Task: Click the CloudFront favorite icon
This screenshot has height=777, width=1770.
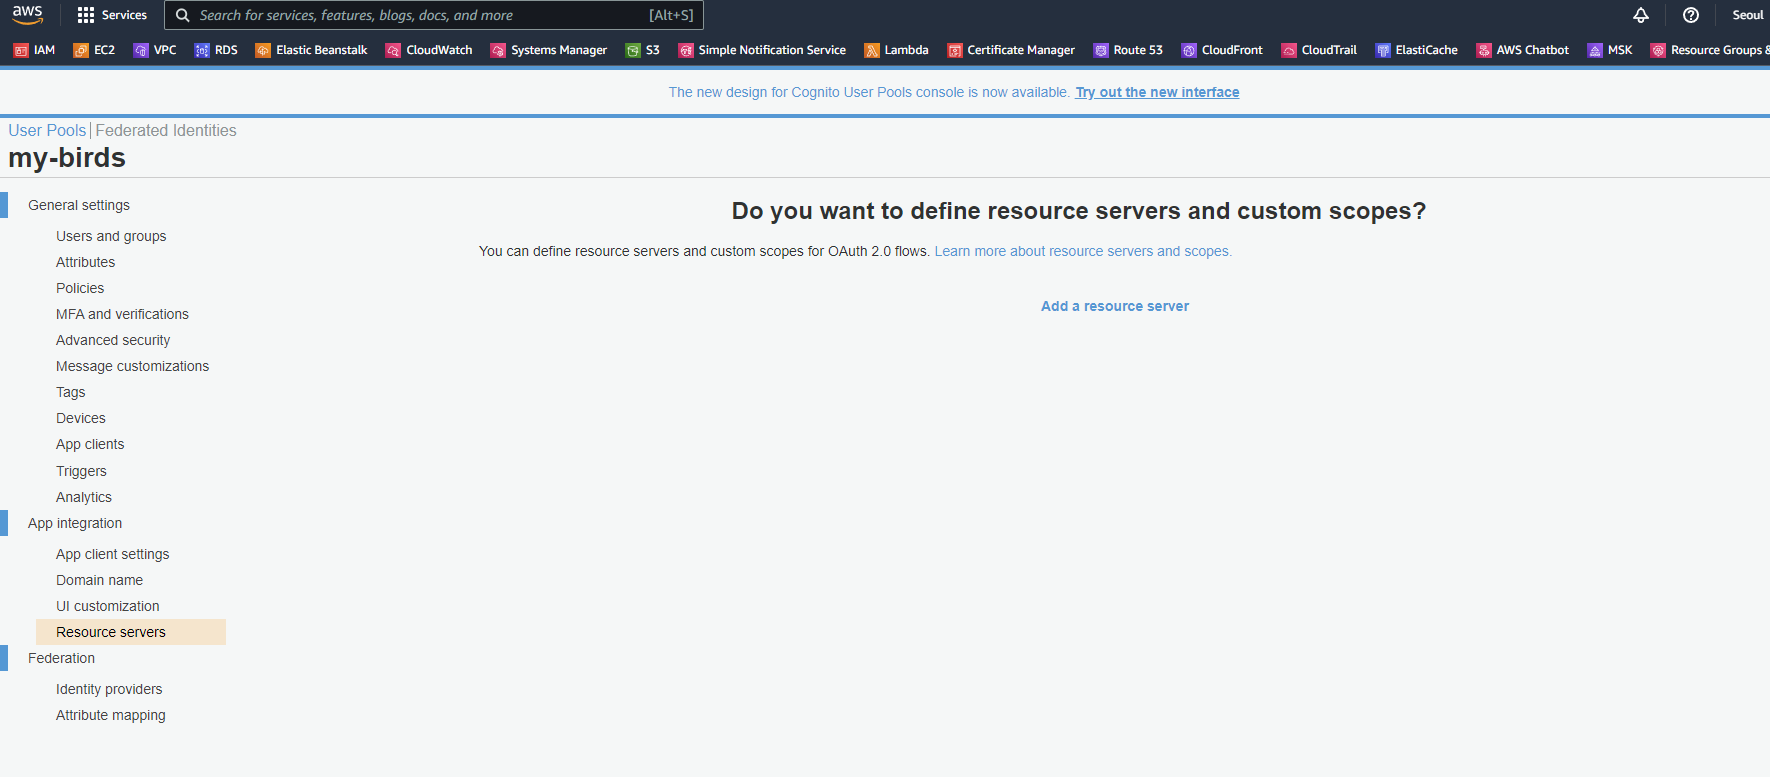Action: (1189, 50)
